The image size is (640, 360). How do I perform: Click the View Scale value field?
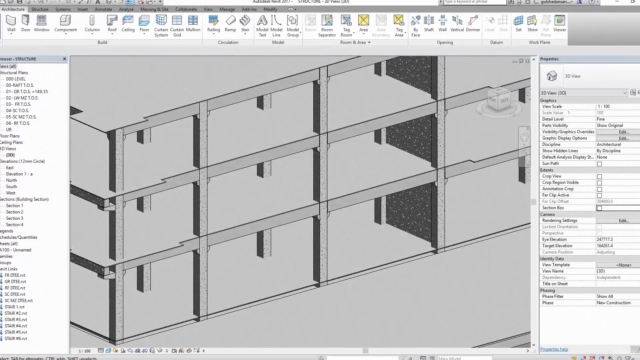618,107
